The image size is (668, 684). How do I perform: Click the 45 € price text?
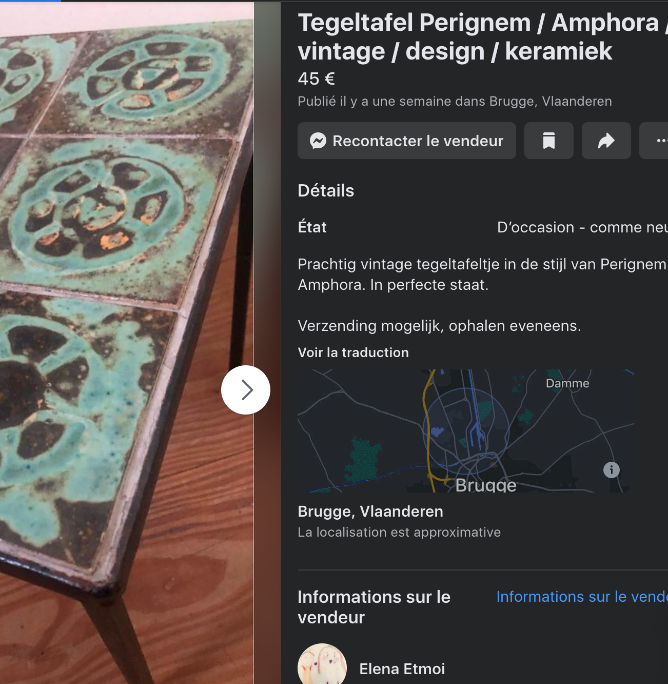point(316,79)
